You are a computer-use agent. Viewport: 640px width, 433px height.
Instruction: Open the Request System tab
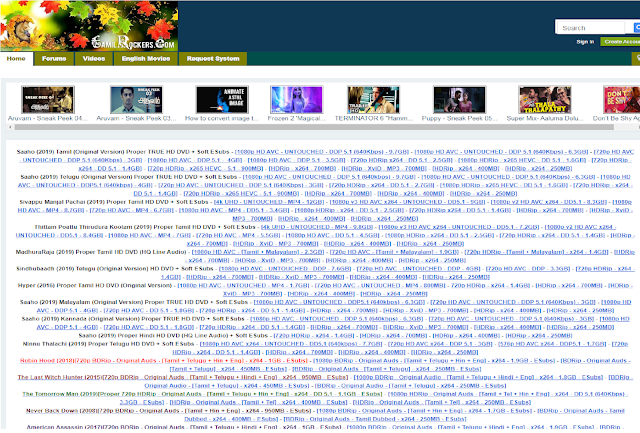pyautogui.click(x=213, y=59)
